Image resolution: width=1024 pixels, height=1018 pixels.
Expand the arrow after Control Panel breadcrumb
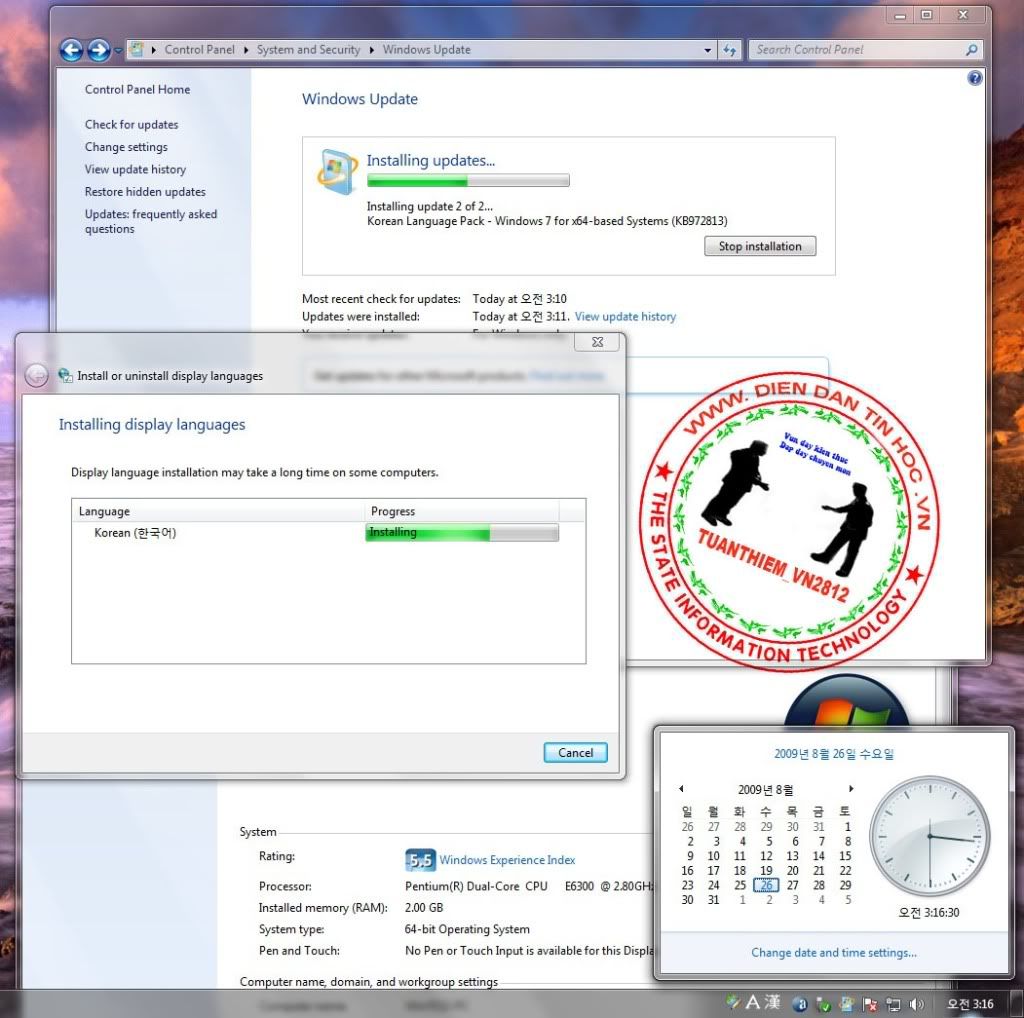246,50
